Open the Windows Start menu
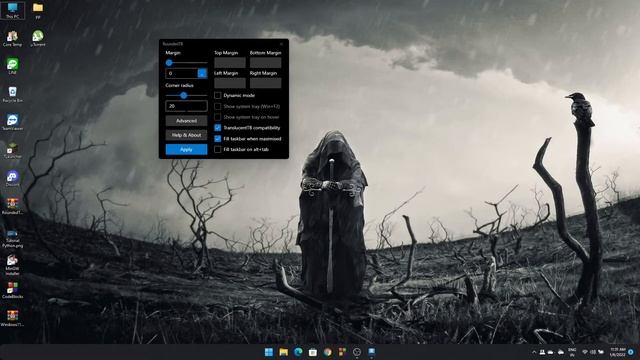Image resolution: width=640 pixels, height=360 pixels. (x=269, y=352)
